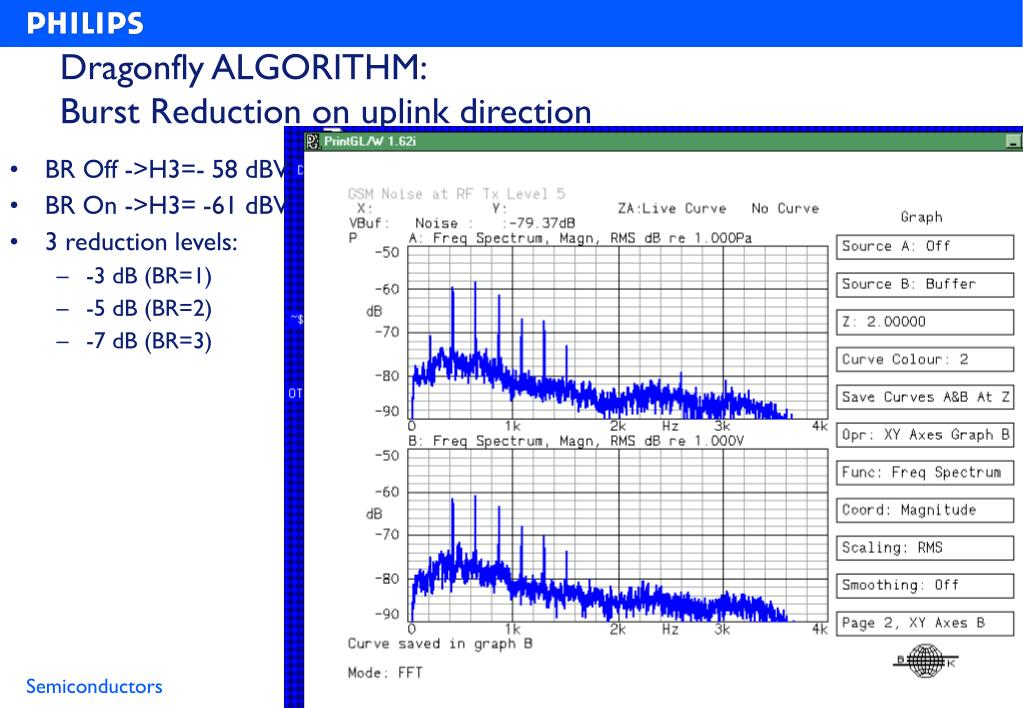Click the ZA:Live Curve label
Image resolution: width=1023 pixels, height=708 pixels.
coord(672,209)
